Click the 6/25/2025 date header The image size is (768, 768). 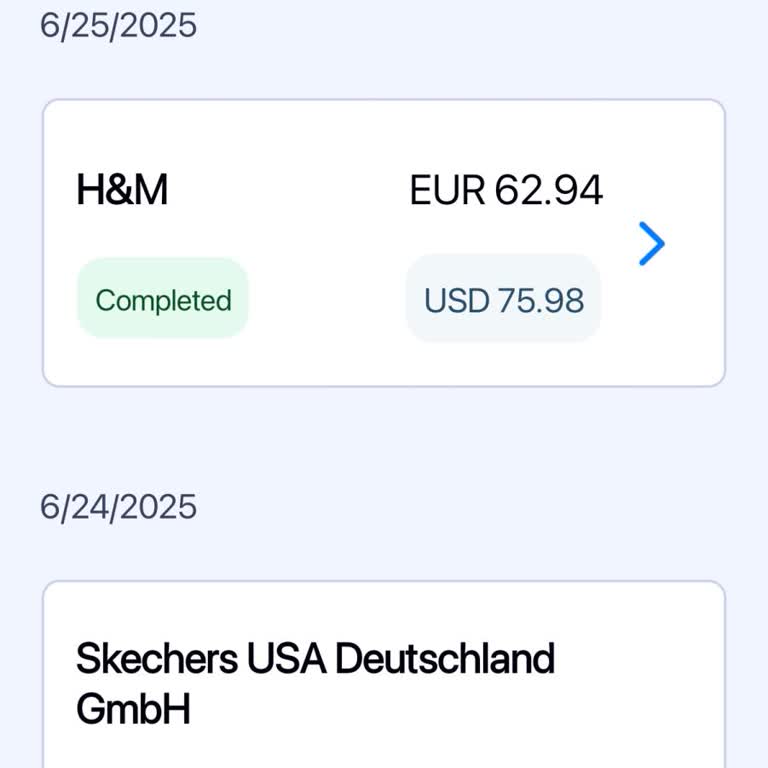point(118,25)
